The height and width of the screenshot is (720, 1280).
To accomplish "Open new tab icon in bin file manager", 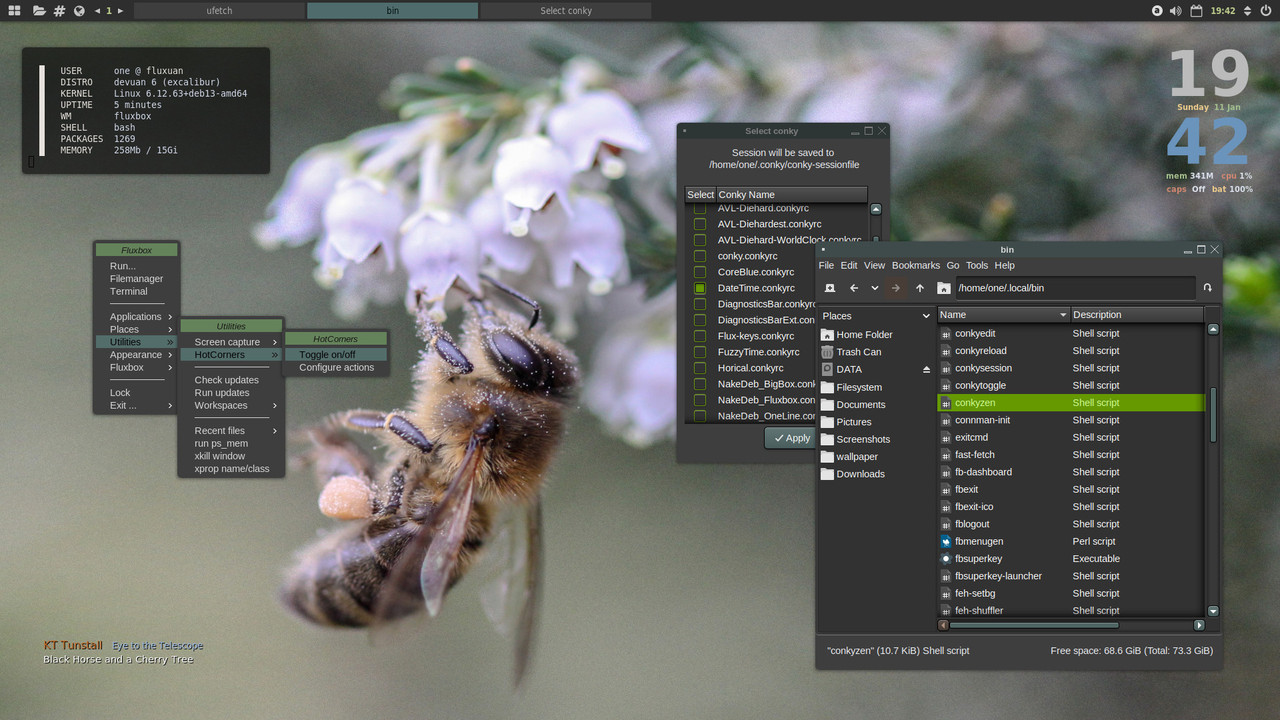I will click(829, 288).
